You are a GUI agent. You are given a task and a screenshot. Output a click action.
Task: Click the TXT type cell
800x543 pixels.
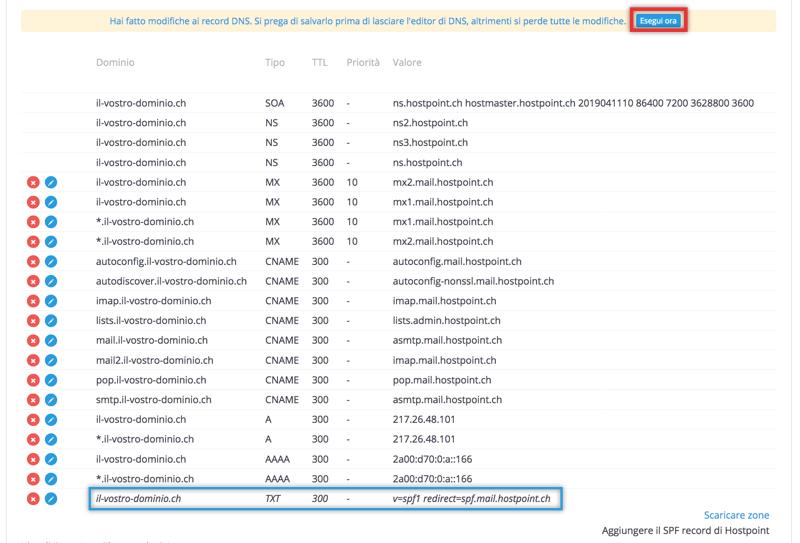[272, 499]
